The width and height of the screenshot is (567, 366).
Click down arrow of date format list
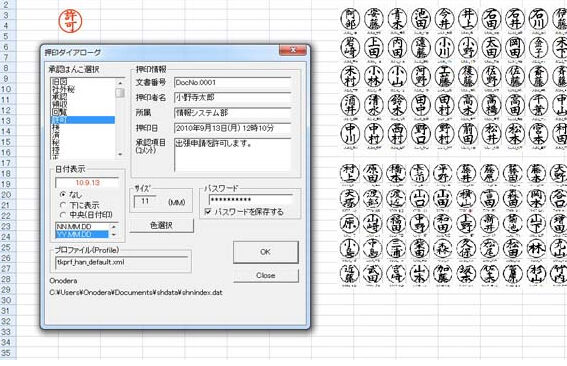(x=114, y=234)
